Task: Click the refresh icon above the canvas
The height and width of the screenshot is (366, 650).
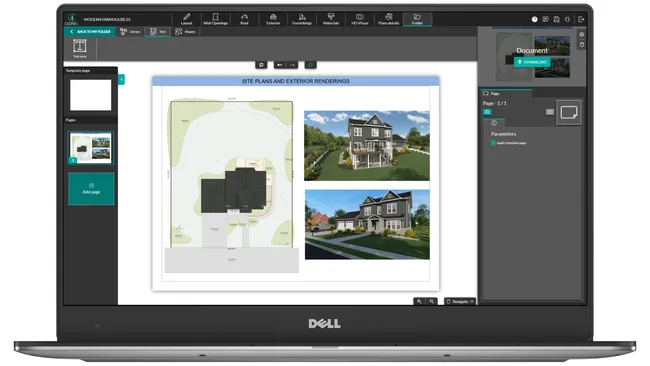Action: (261, 65)
